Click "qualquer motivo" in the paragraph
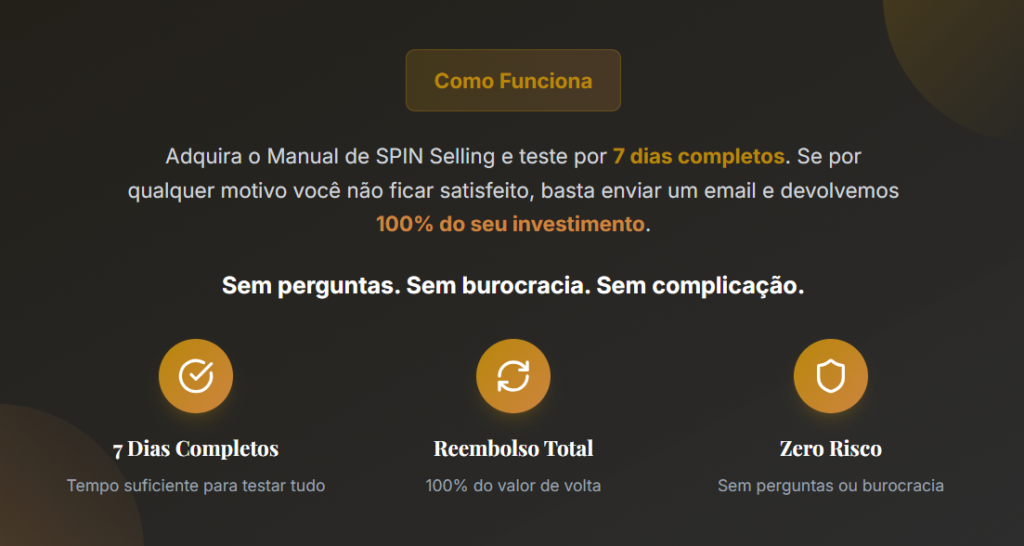This screenshot has width=1024, height=546. 192,190
